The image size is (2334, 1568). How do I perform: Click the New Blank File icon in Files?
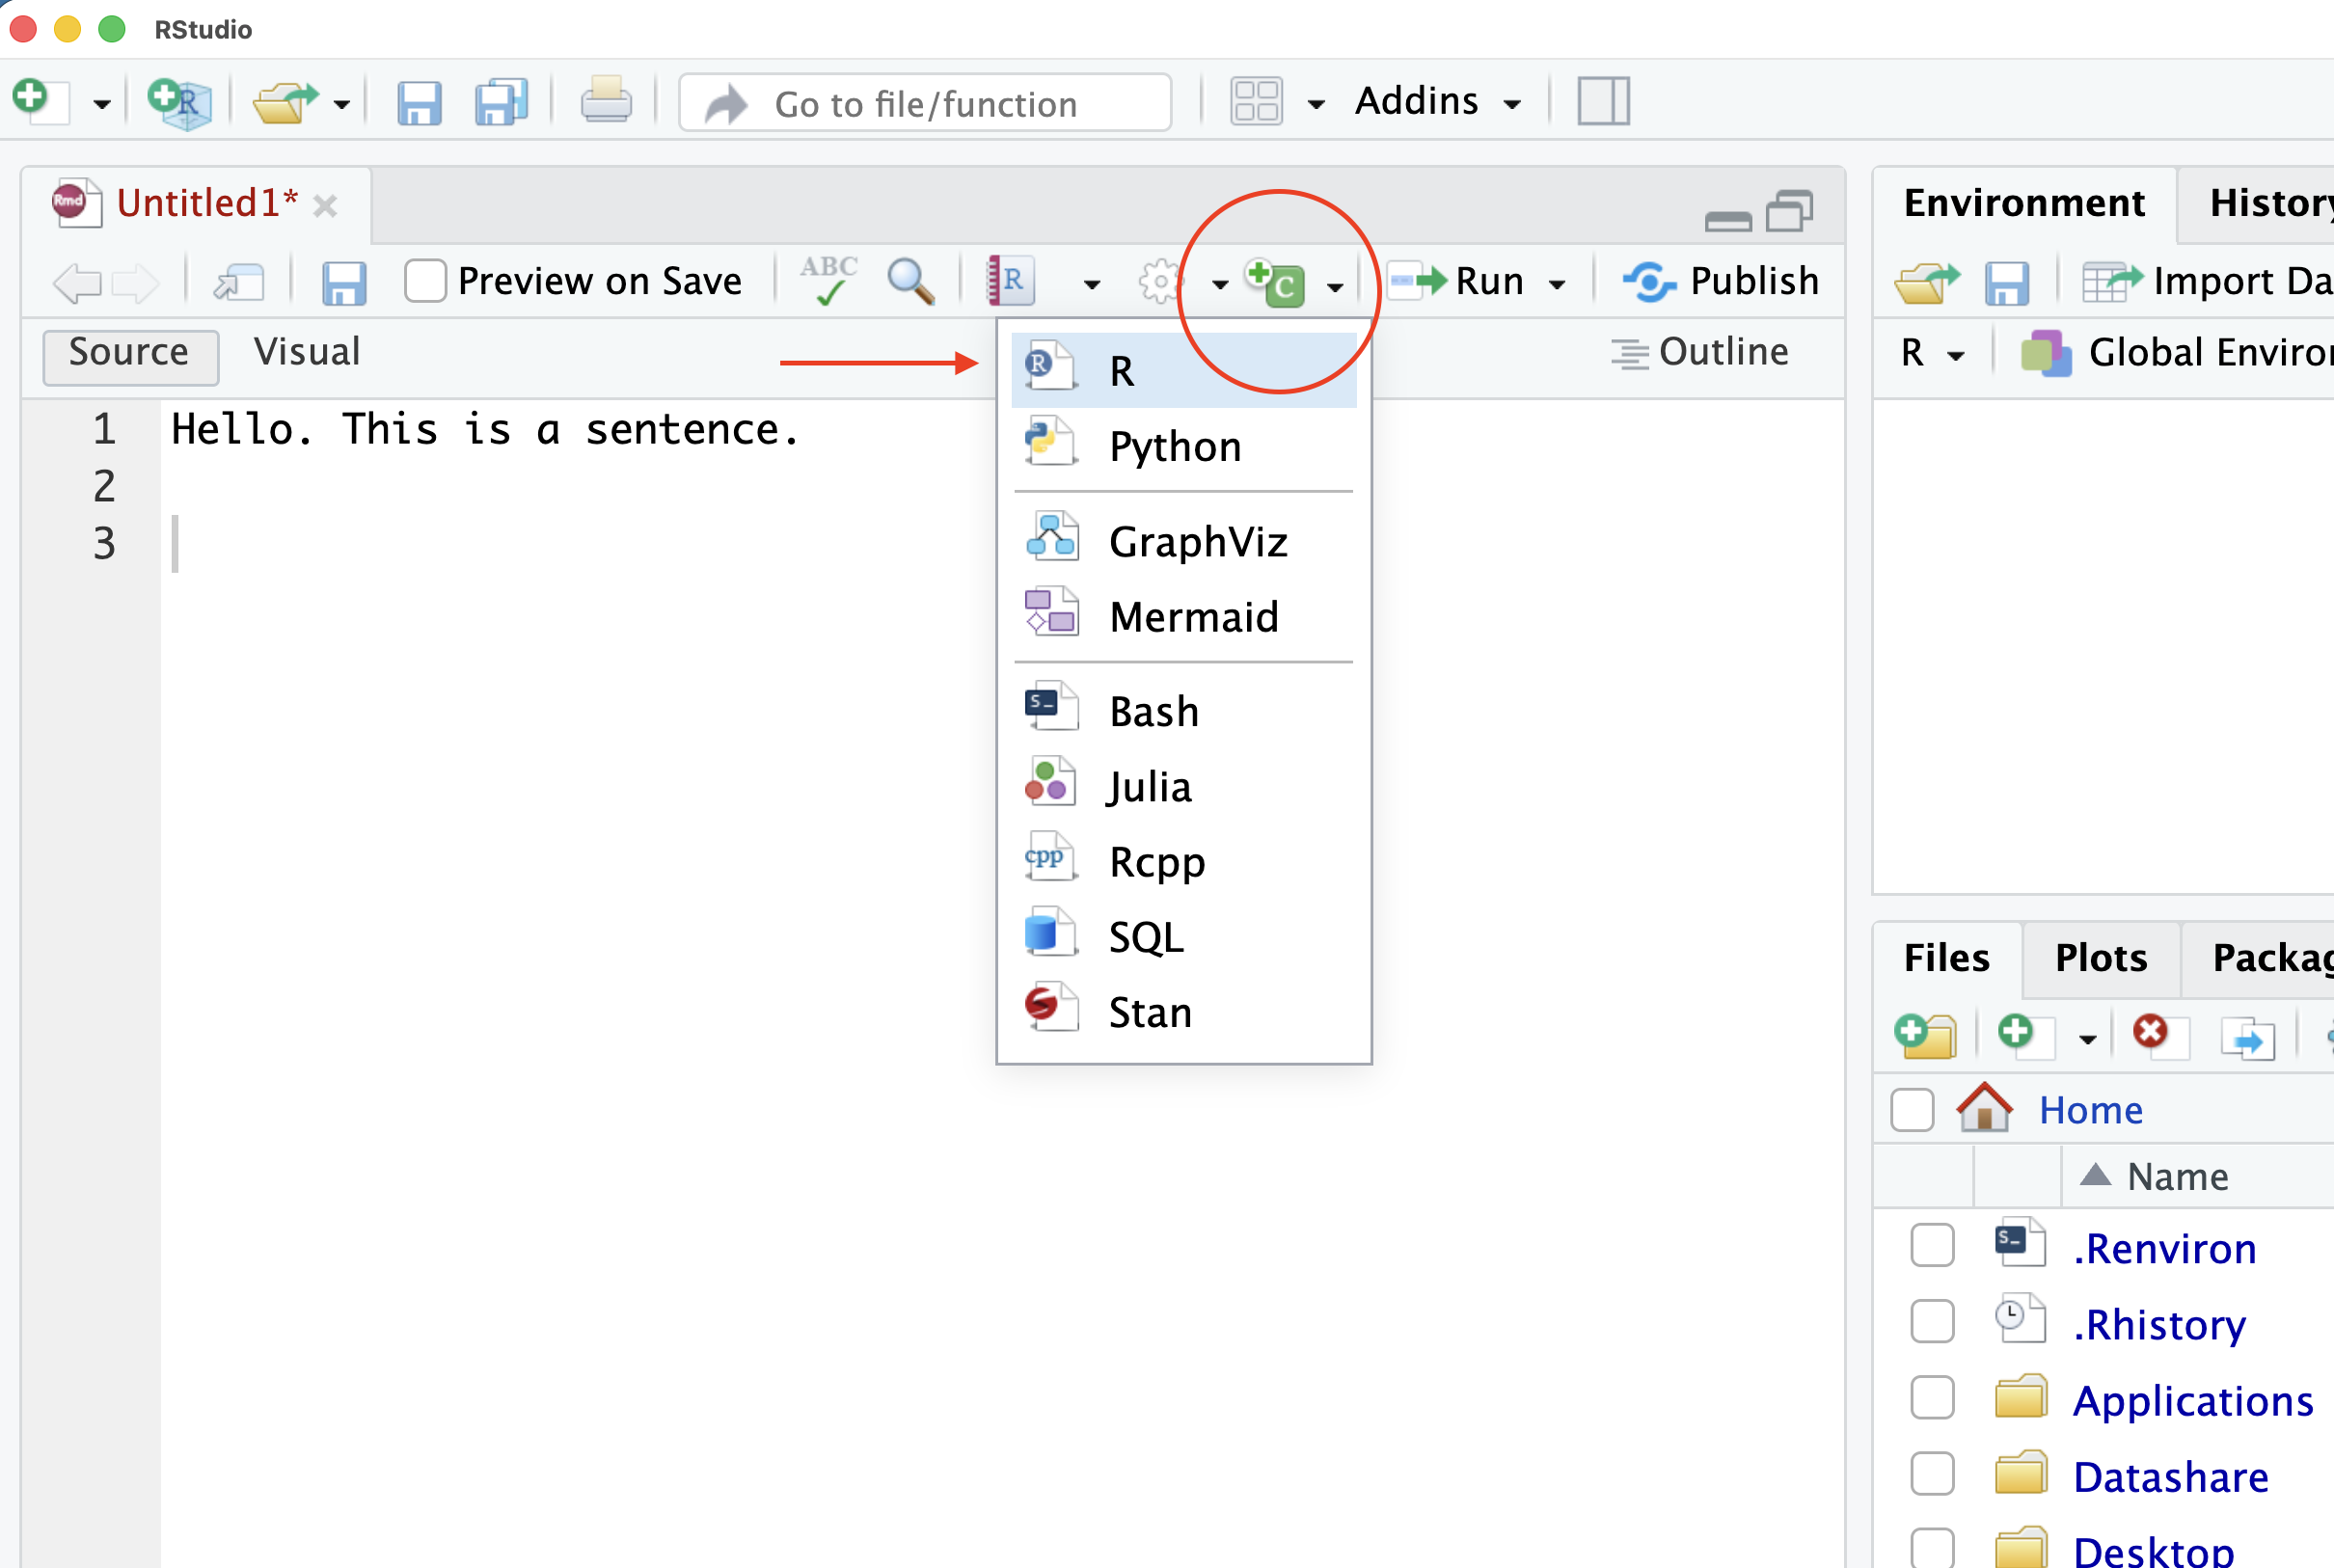(2026, 1035)
